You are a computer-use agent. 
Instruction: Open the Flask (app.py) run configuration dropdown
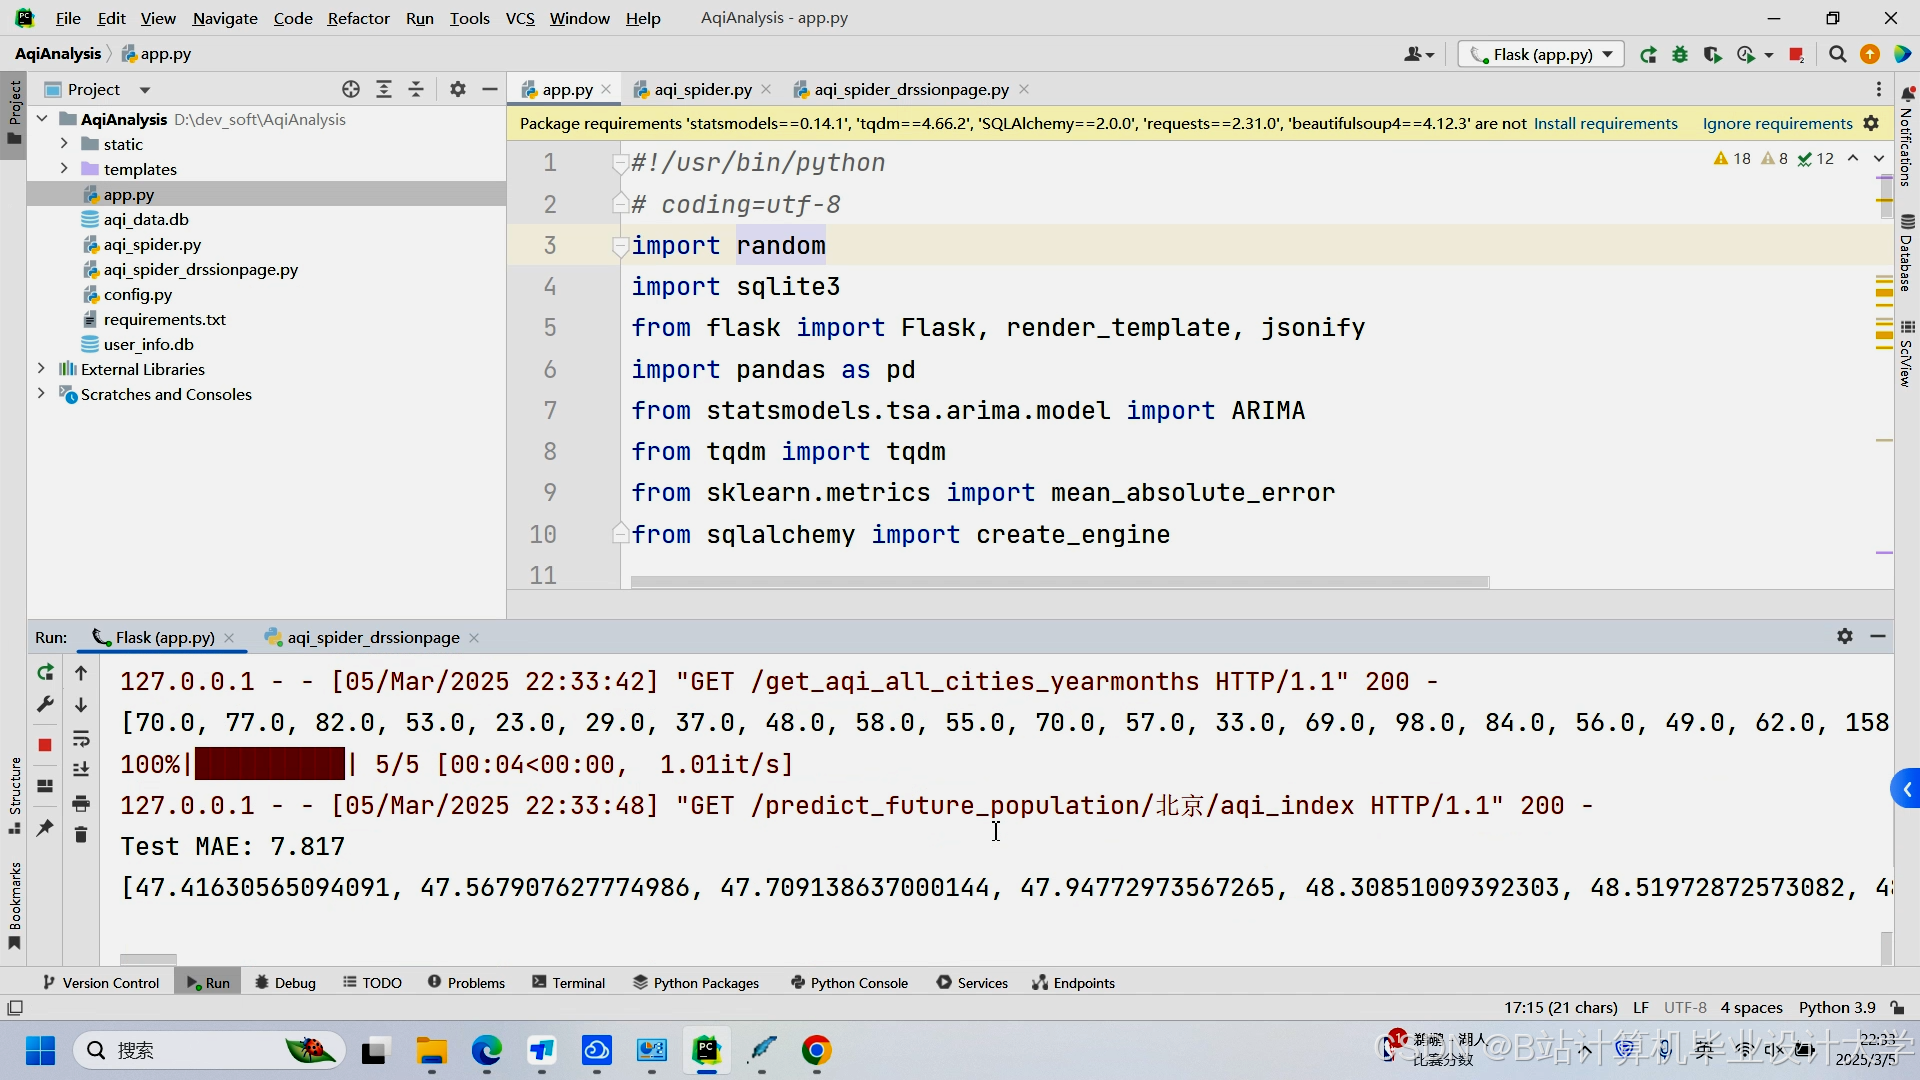click(x=1541, y=55)
